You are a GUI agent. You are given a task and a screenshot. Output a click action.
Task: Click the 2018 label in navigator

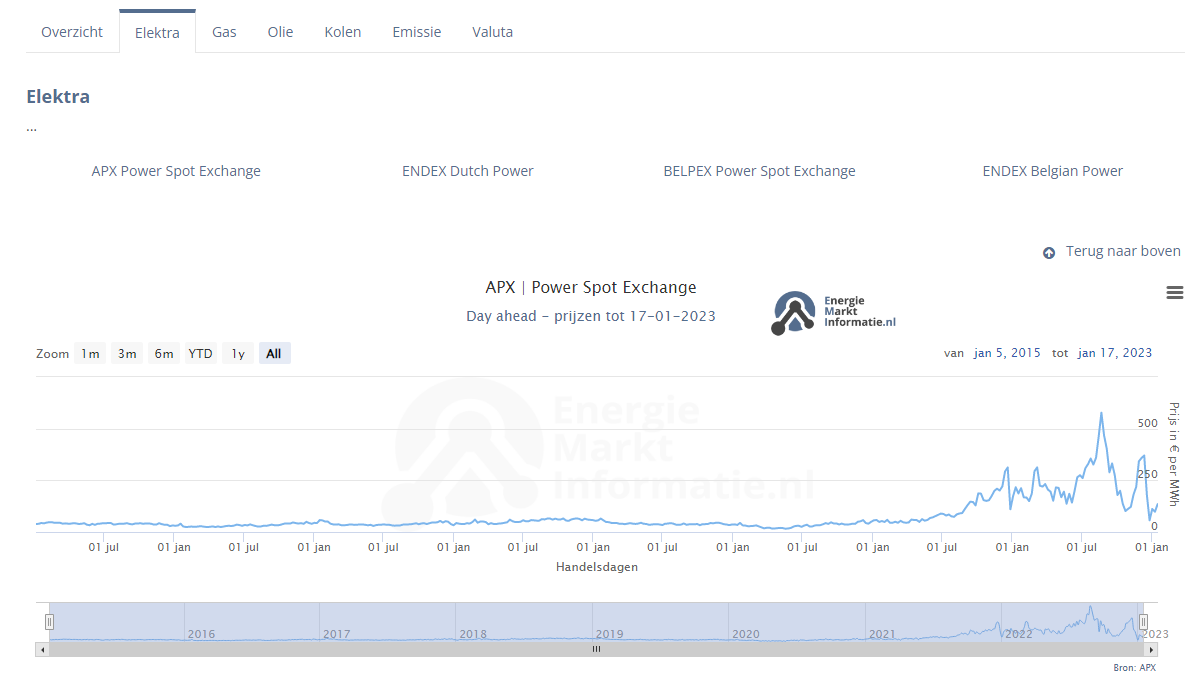point(473,634)
